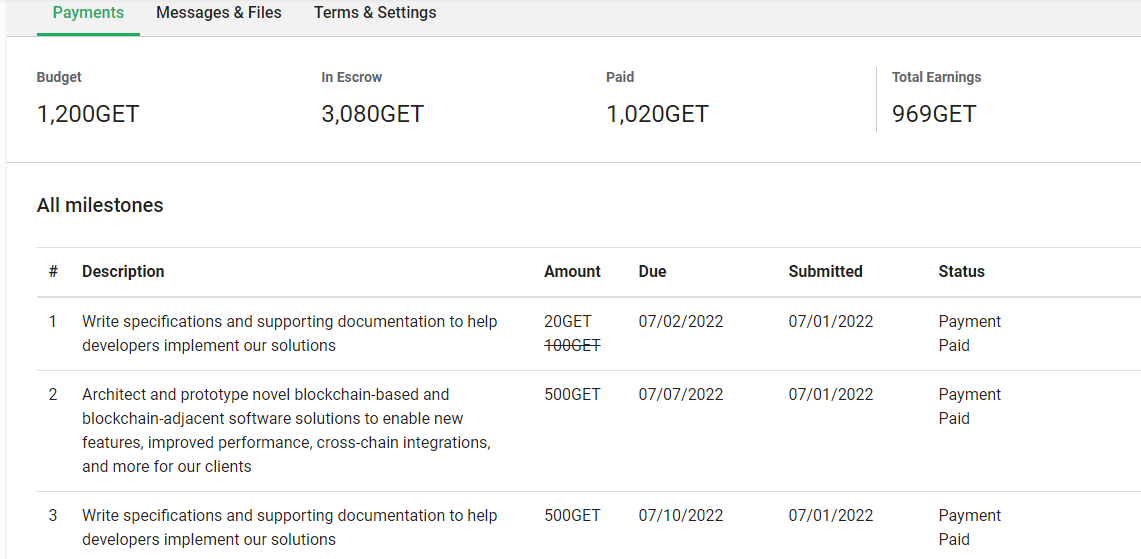Click the Due column header
The height and width of the screenshot is (559, 1141).
652,271
